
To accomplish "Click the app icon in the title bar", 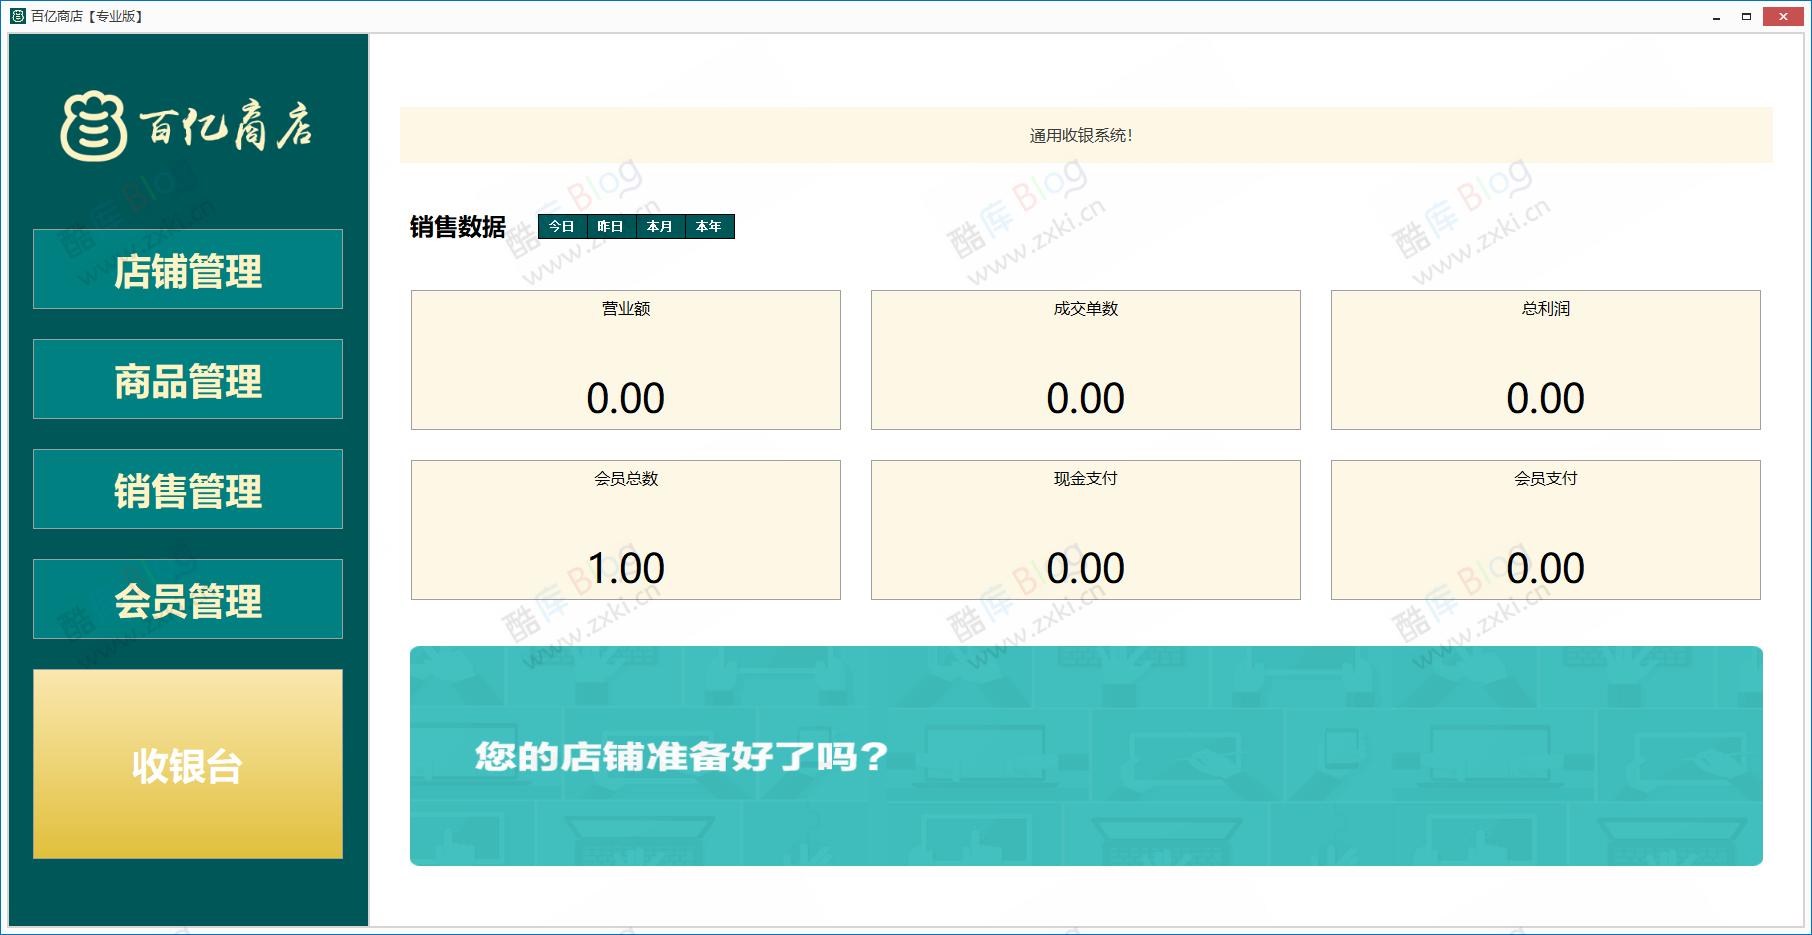I will [17, 16].
